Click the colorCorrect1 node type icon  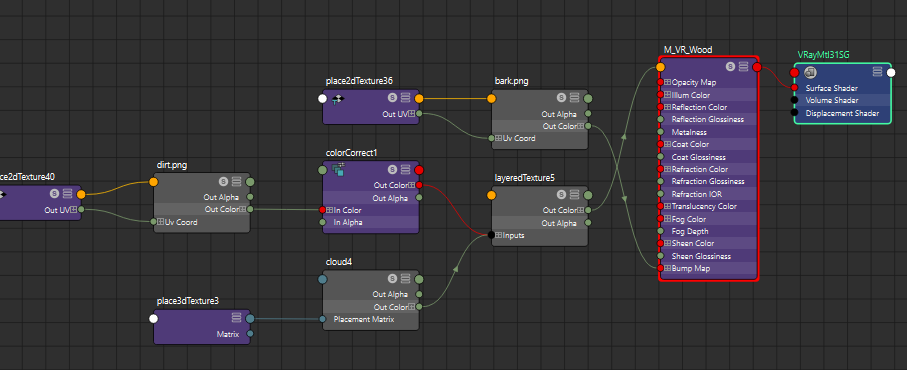click(x=338, y=169)
